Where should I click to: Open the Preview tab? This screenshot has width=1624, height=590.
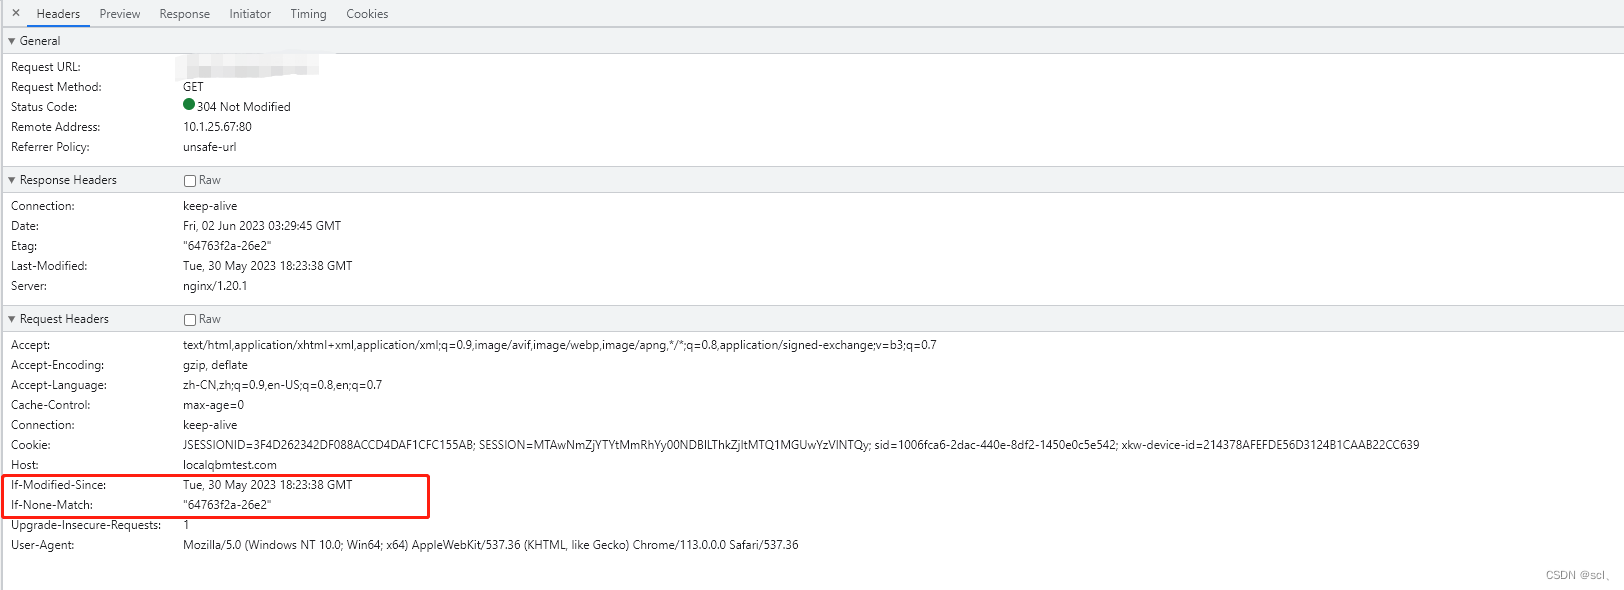tap(120, 14)
